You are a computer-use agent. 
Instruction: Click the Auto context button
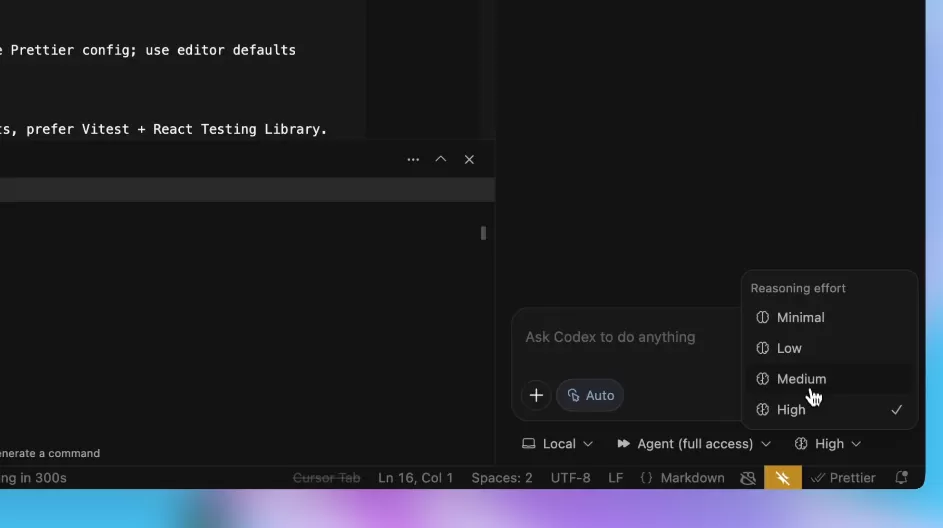pyautogui.click(x=589, y=395)
